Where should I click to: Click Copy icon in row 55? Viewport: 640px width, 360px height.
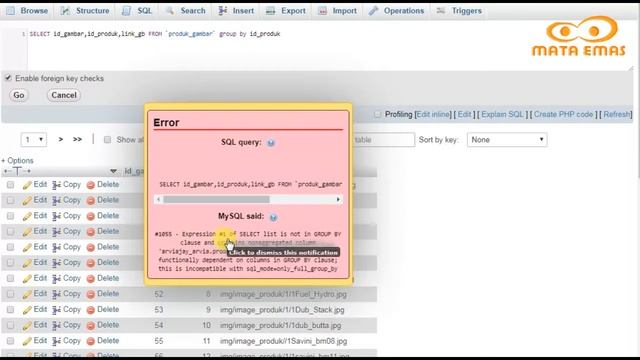coord(56,341)
